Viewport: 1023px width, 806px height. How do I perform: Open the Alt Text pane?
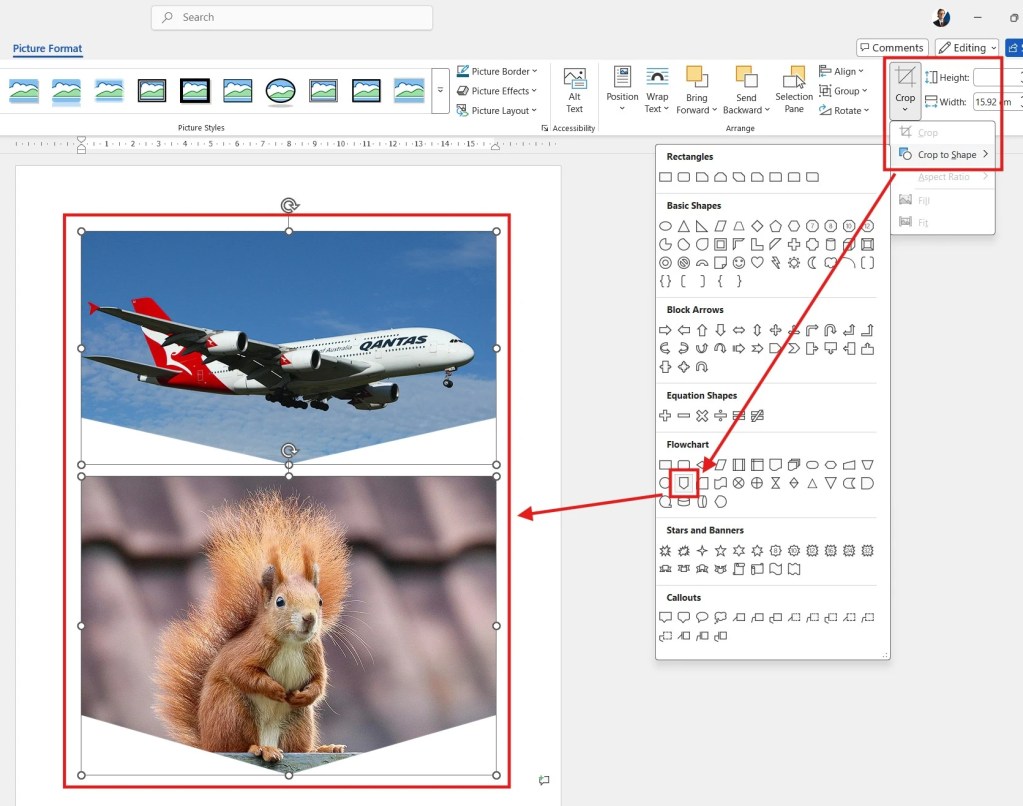point(574,89)
